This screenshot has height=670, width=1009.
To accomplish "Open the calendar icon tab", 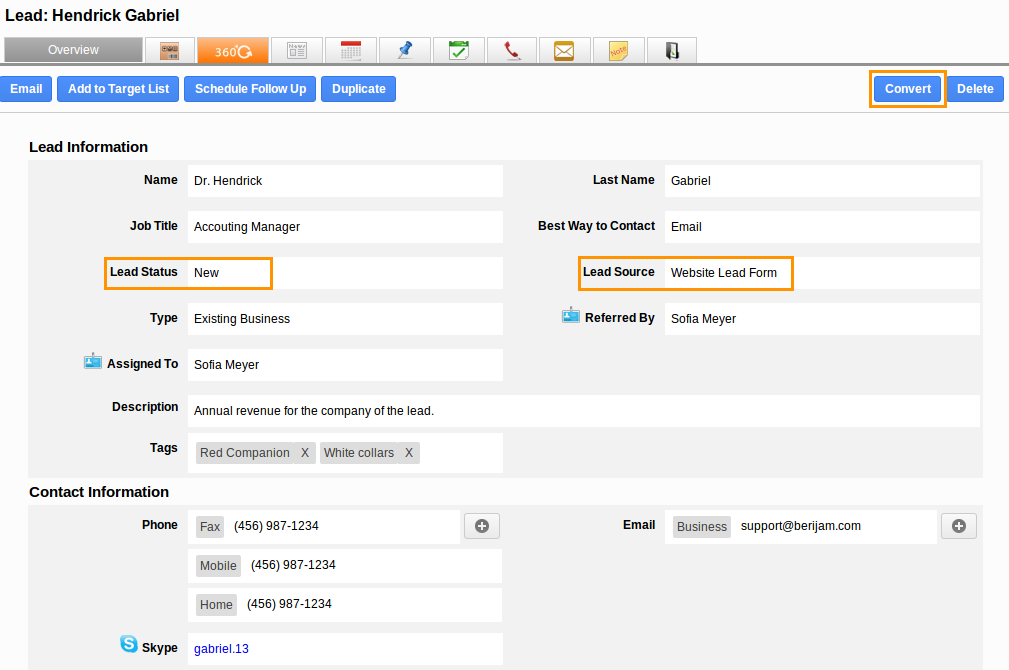I will pyautogui.click(x=350, y=50).
